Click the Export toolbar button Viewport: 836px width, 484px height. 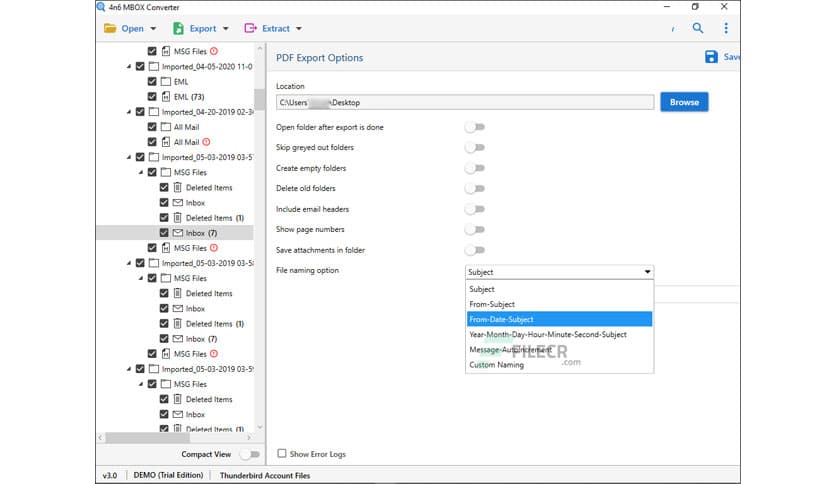(203, 28)
